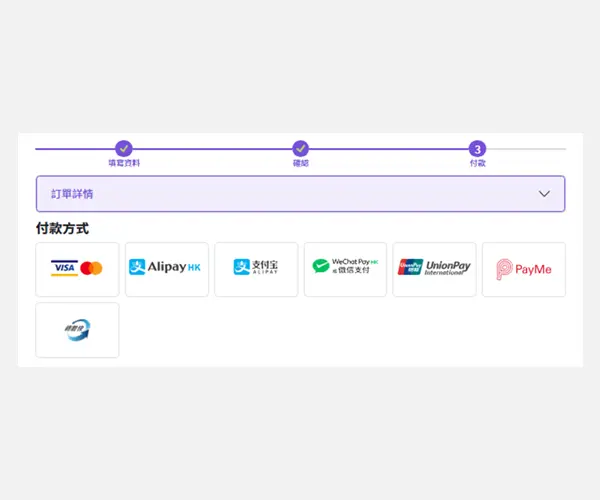
Task: Click the Mastercard logo in the card option
Action: click(x=92, y=268)
